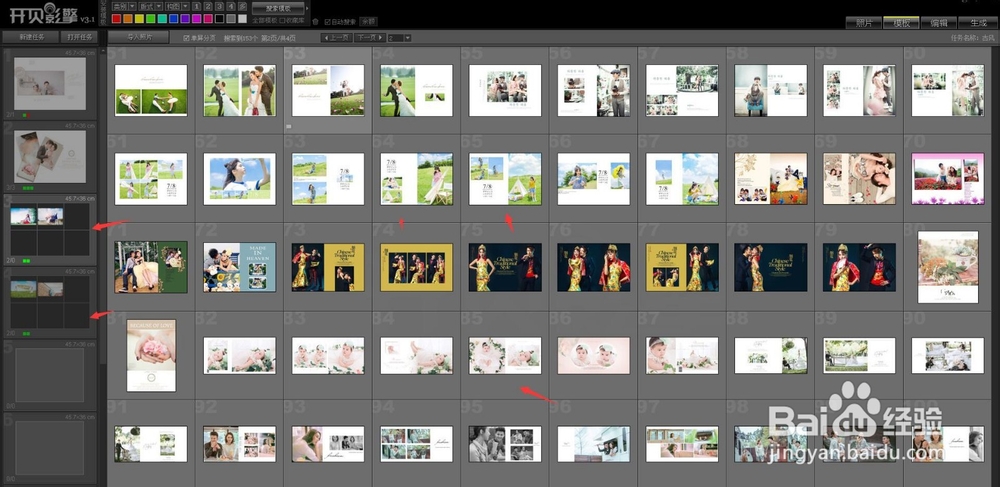
Task: Open the 类别 category dropdown
Action: click(124, 6)
